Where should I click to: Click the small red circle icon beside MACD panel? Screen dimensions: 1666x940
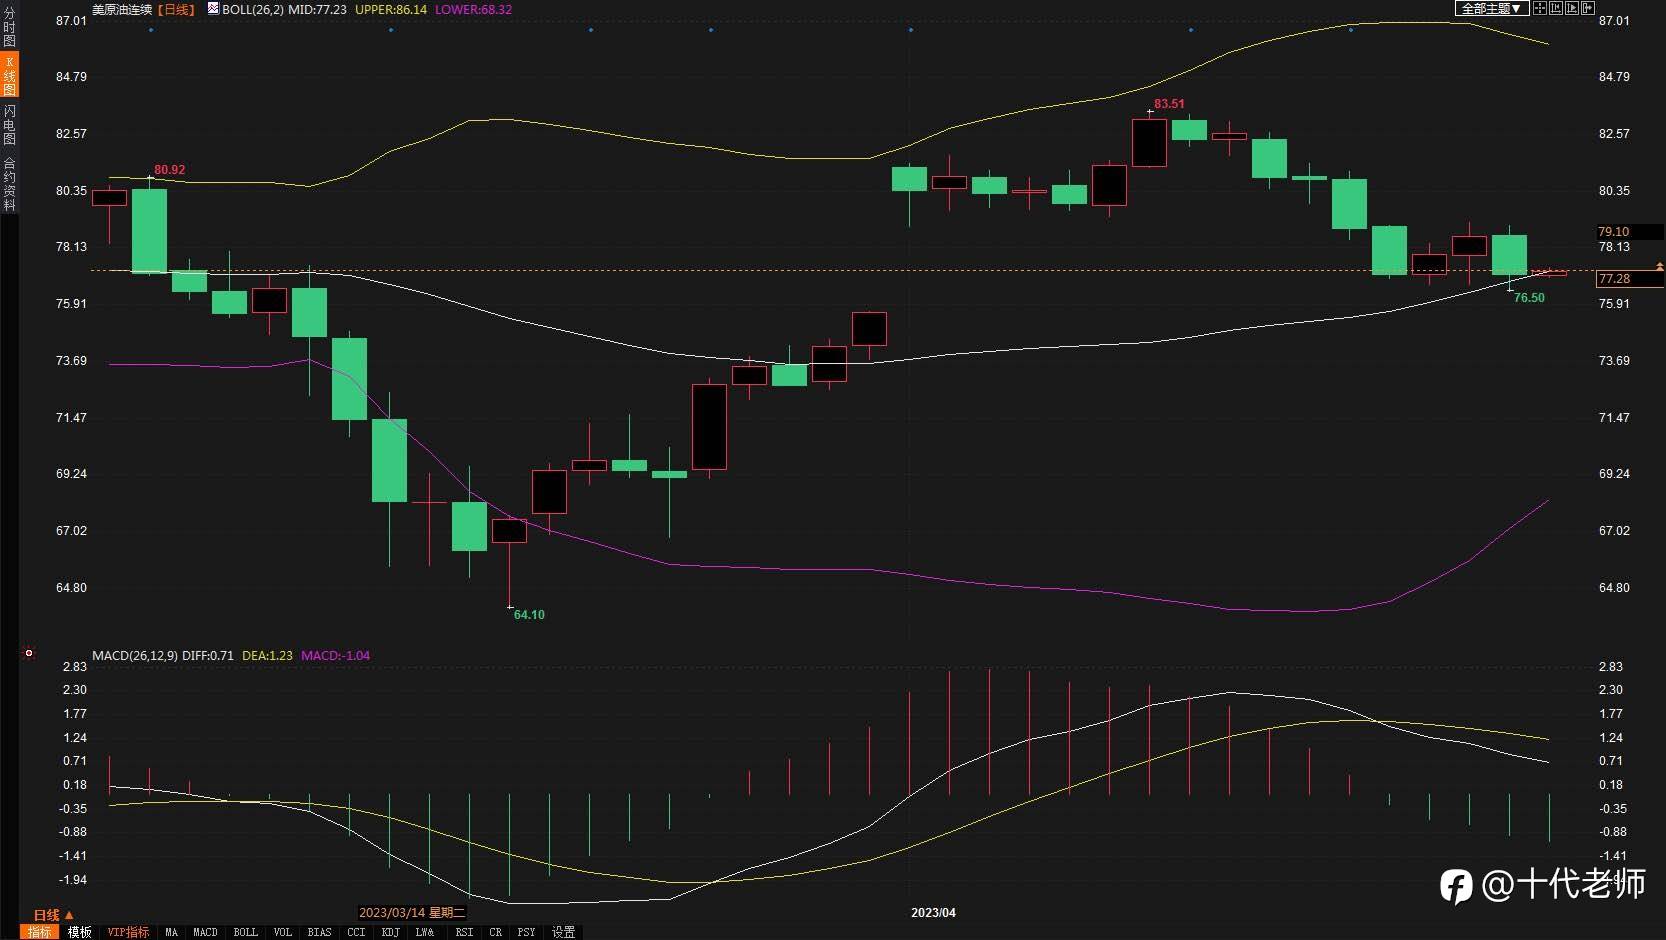[29, 653]
